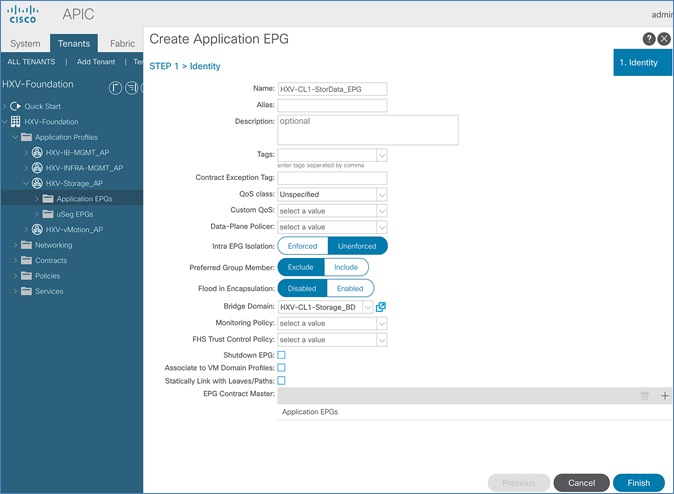The width and height of the screenshot is (674, 494).
Task: Click the Networking folder icon
Action: (27, 245)
